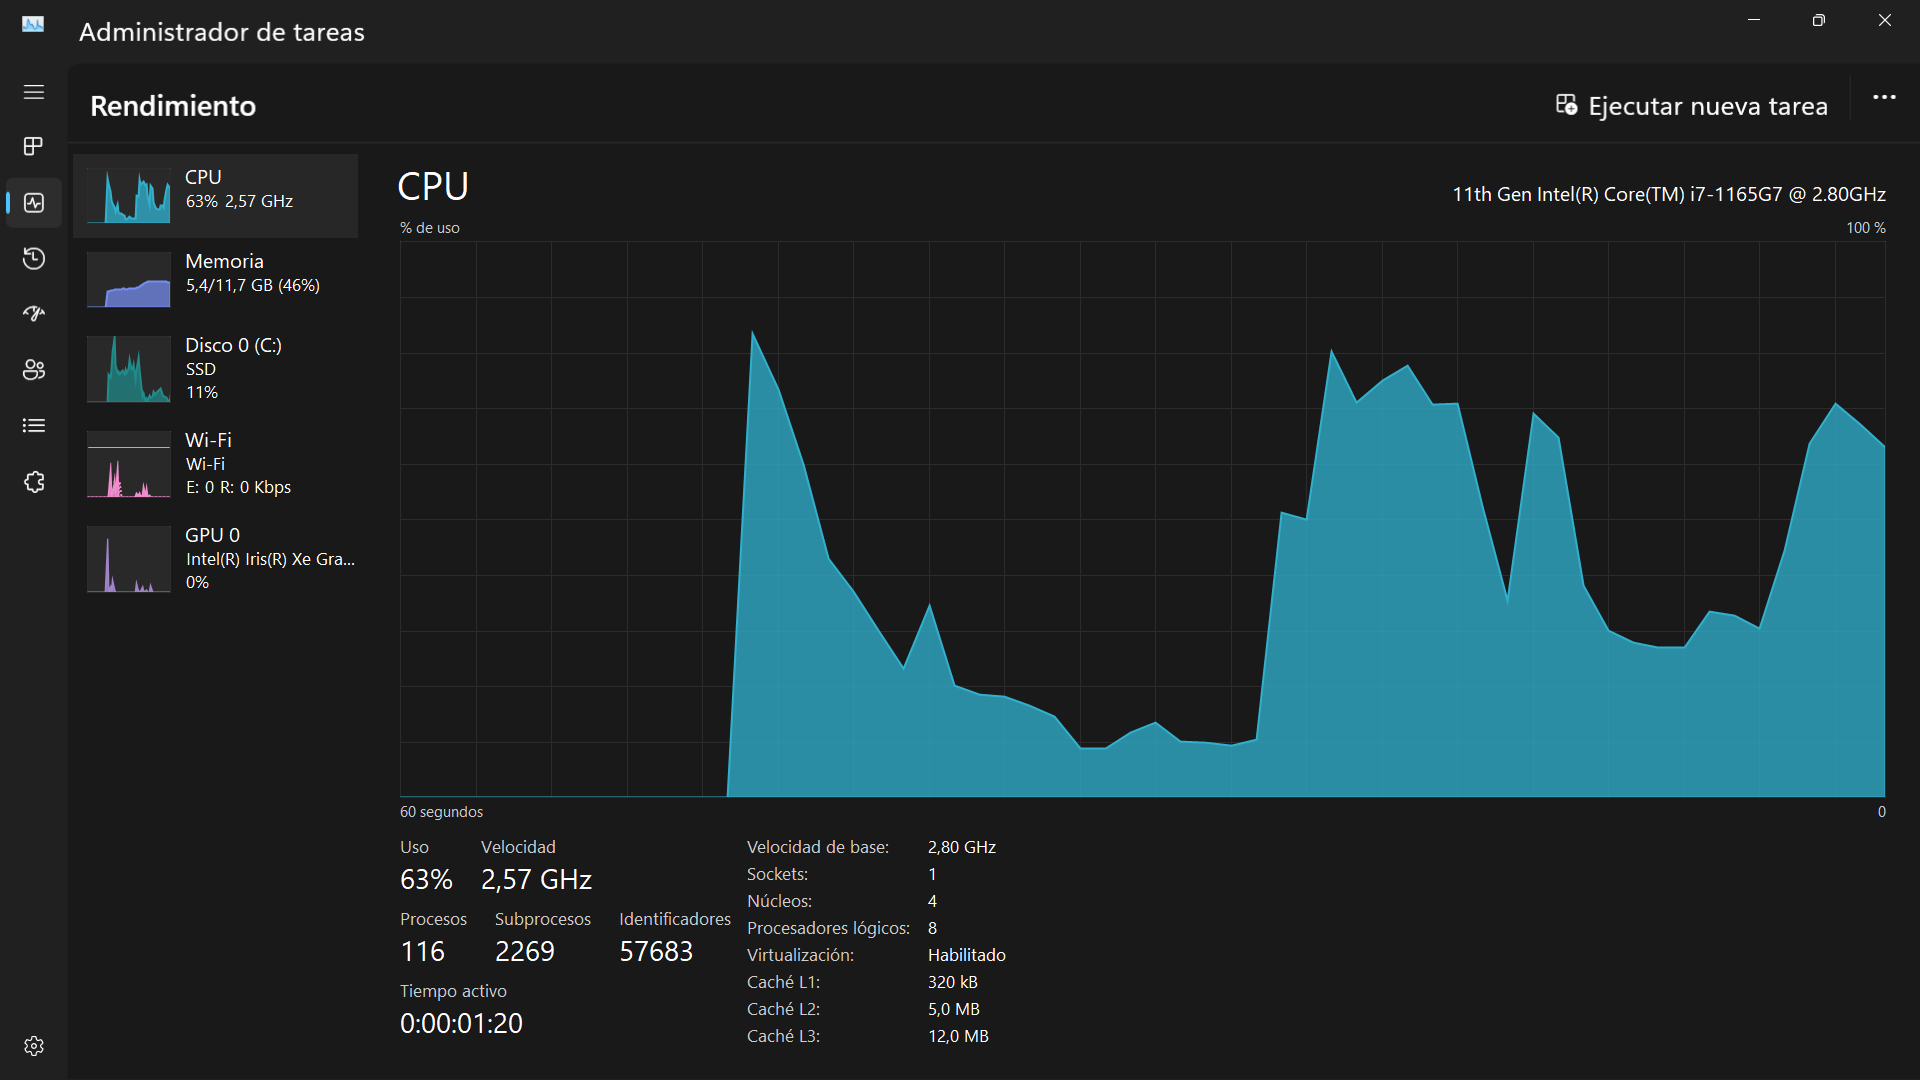
Task: Close the Task Manager window
Action: tap(1885, 20)
